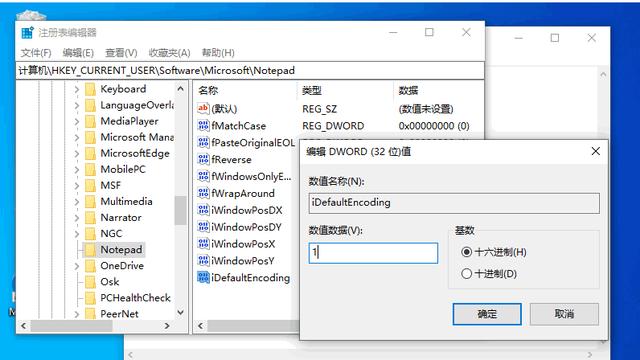Expand the OneDrive tree node
640x360 pixels.
pos(77,266)
